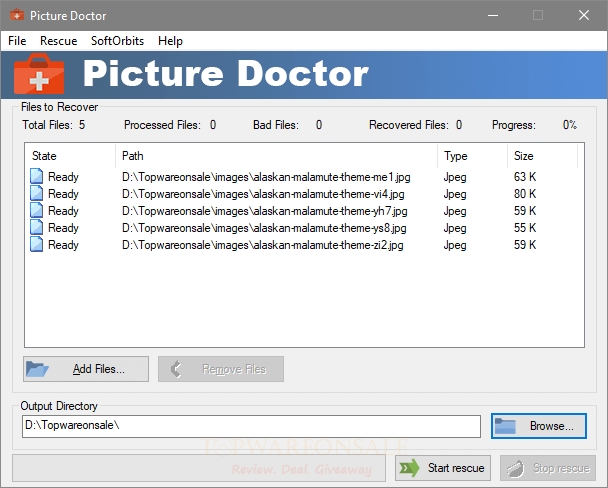Click the Picture Doctor title bar app icon
Viewport: 608px width, 488px height.
(17, 15)
